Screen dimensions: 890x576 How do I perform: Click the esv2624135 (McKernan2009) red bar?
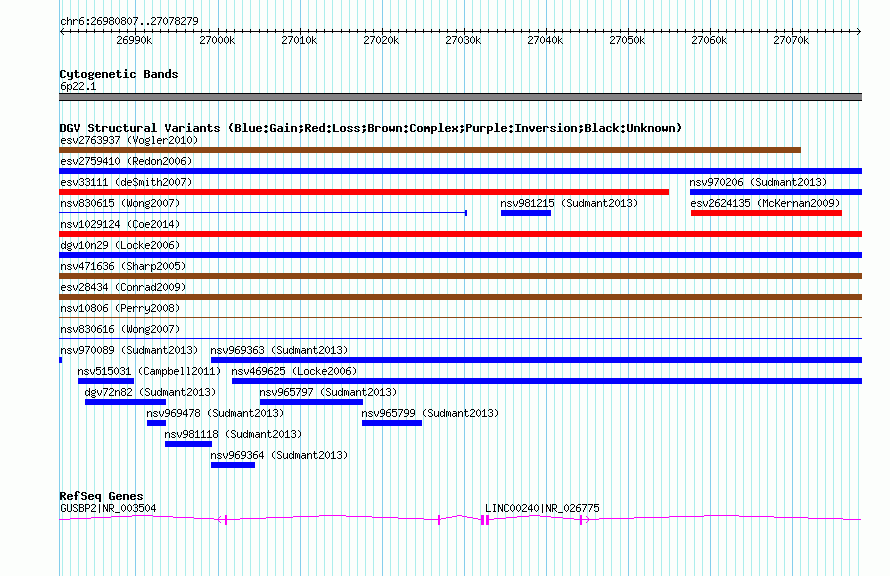(766, 213)
